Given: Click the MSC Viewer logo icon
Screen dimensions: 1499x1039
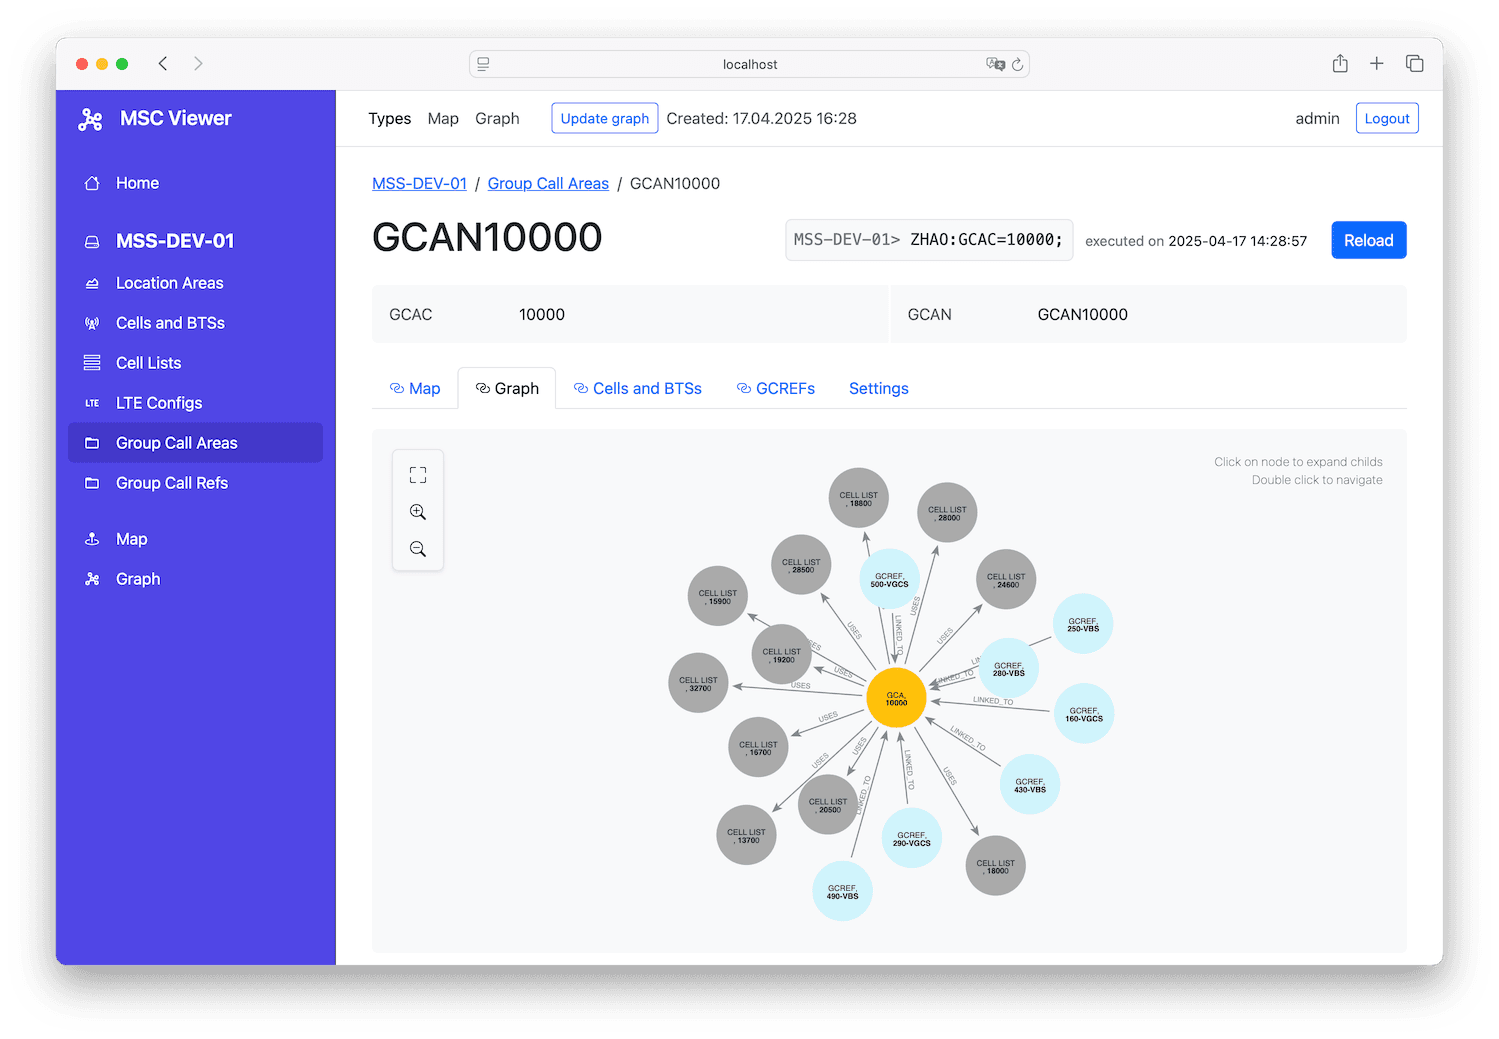Looking at the screenshot, I should [x=91, y=119].
